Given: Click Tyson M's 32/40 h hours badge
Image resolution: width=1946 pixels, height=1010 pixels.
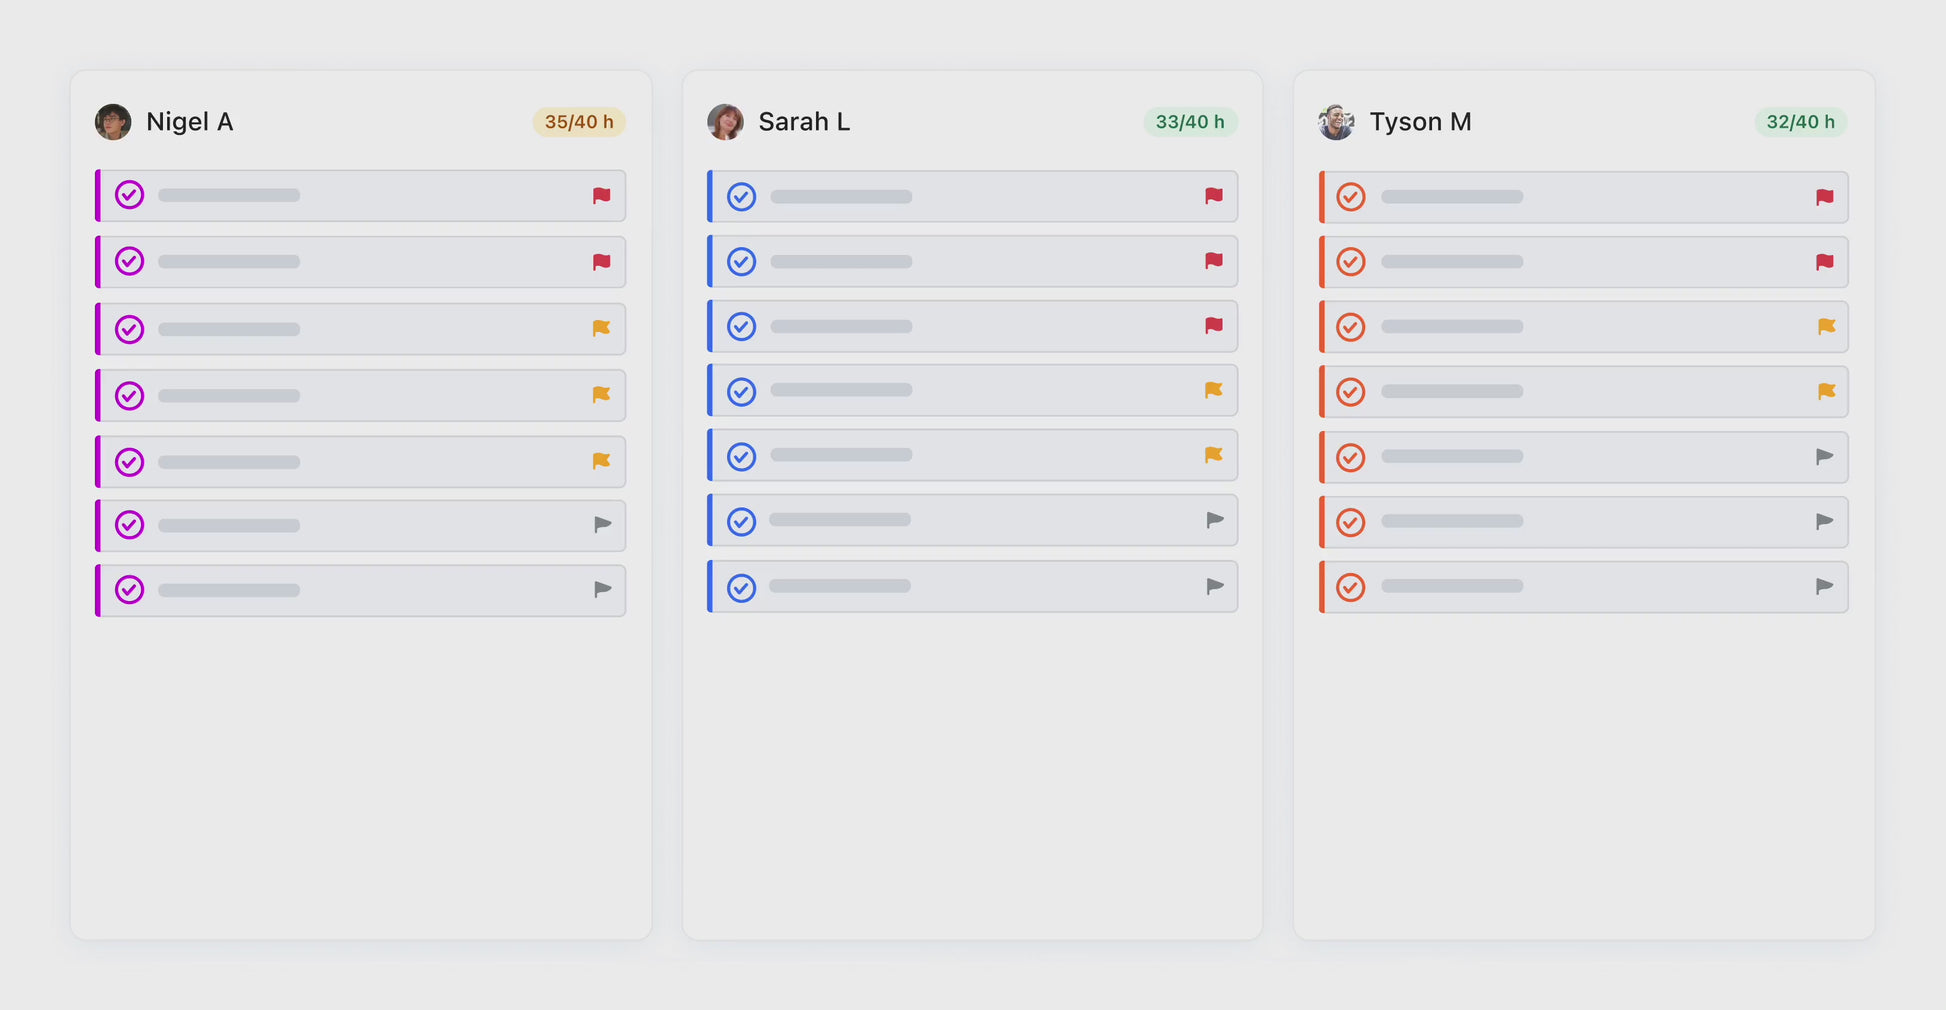Looking at the screenshot, I should [x=1800, y=122].
